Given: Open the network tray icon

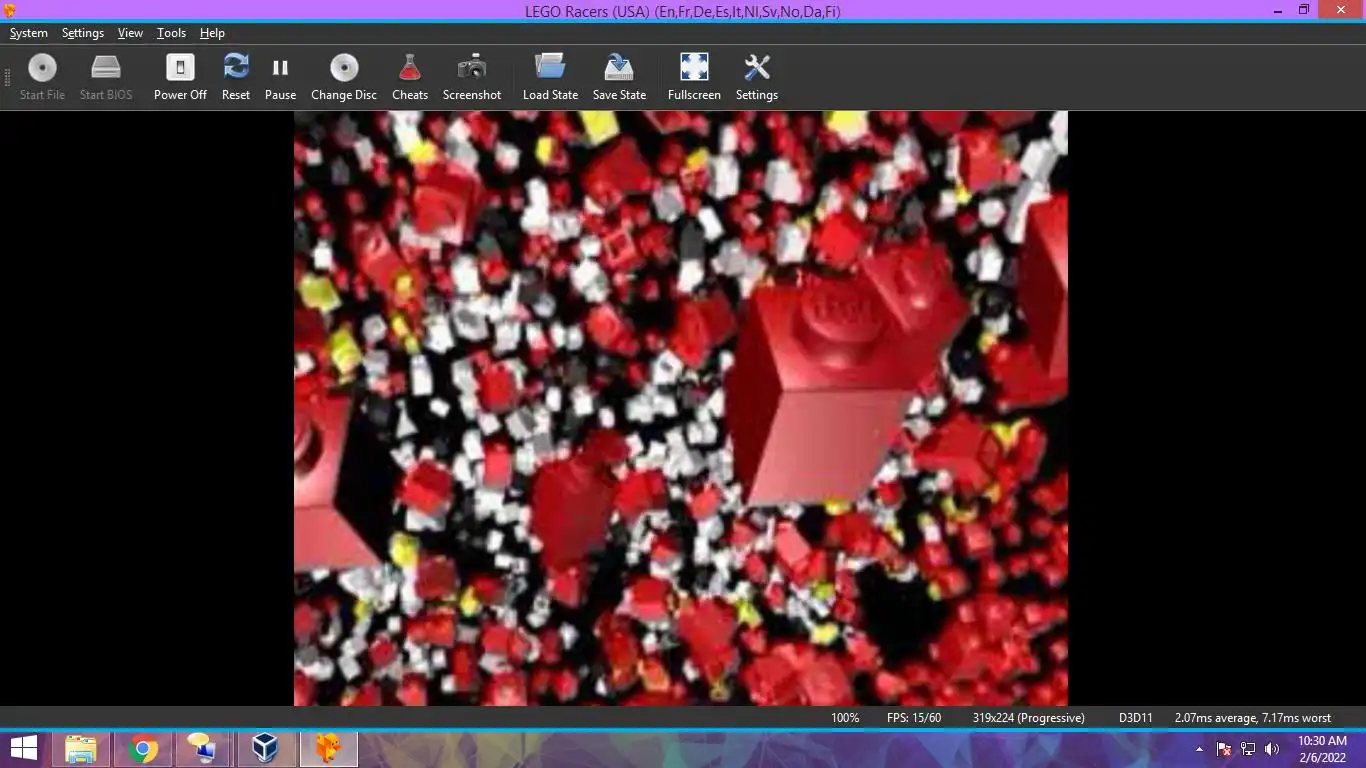Looking at the screenshot, I should click(1248, 749).
